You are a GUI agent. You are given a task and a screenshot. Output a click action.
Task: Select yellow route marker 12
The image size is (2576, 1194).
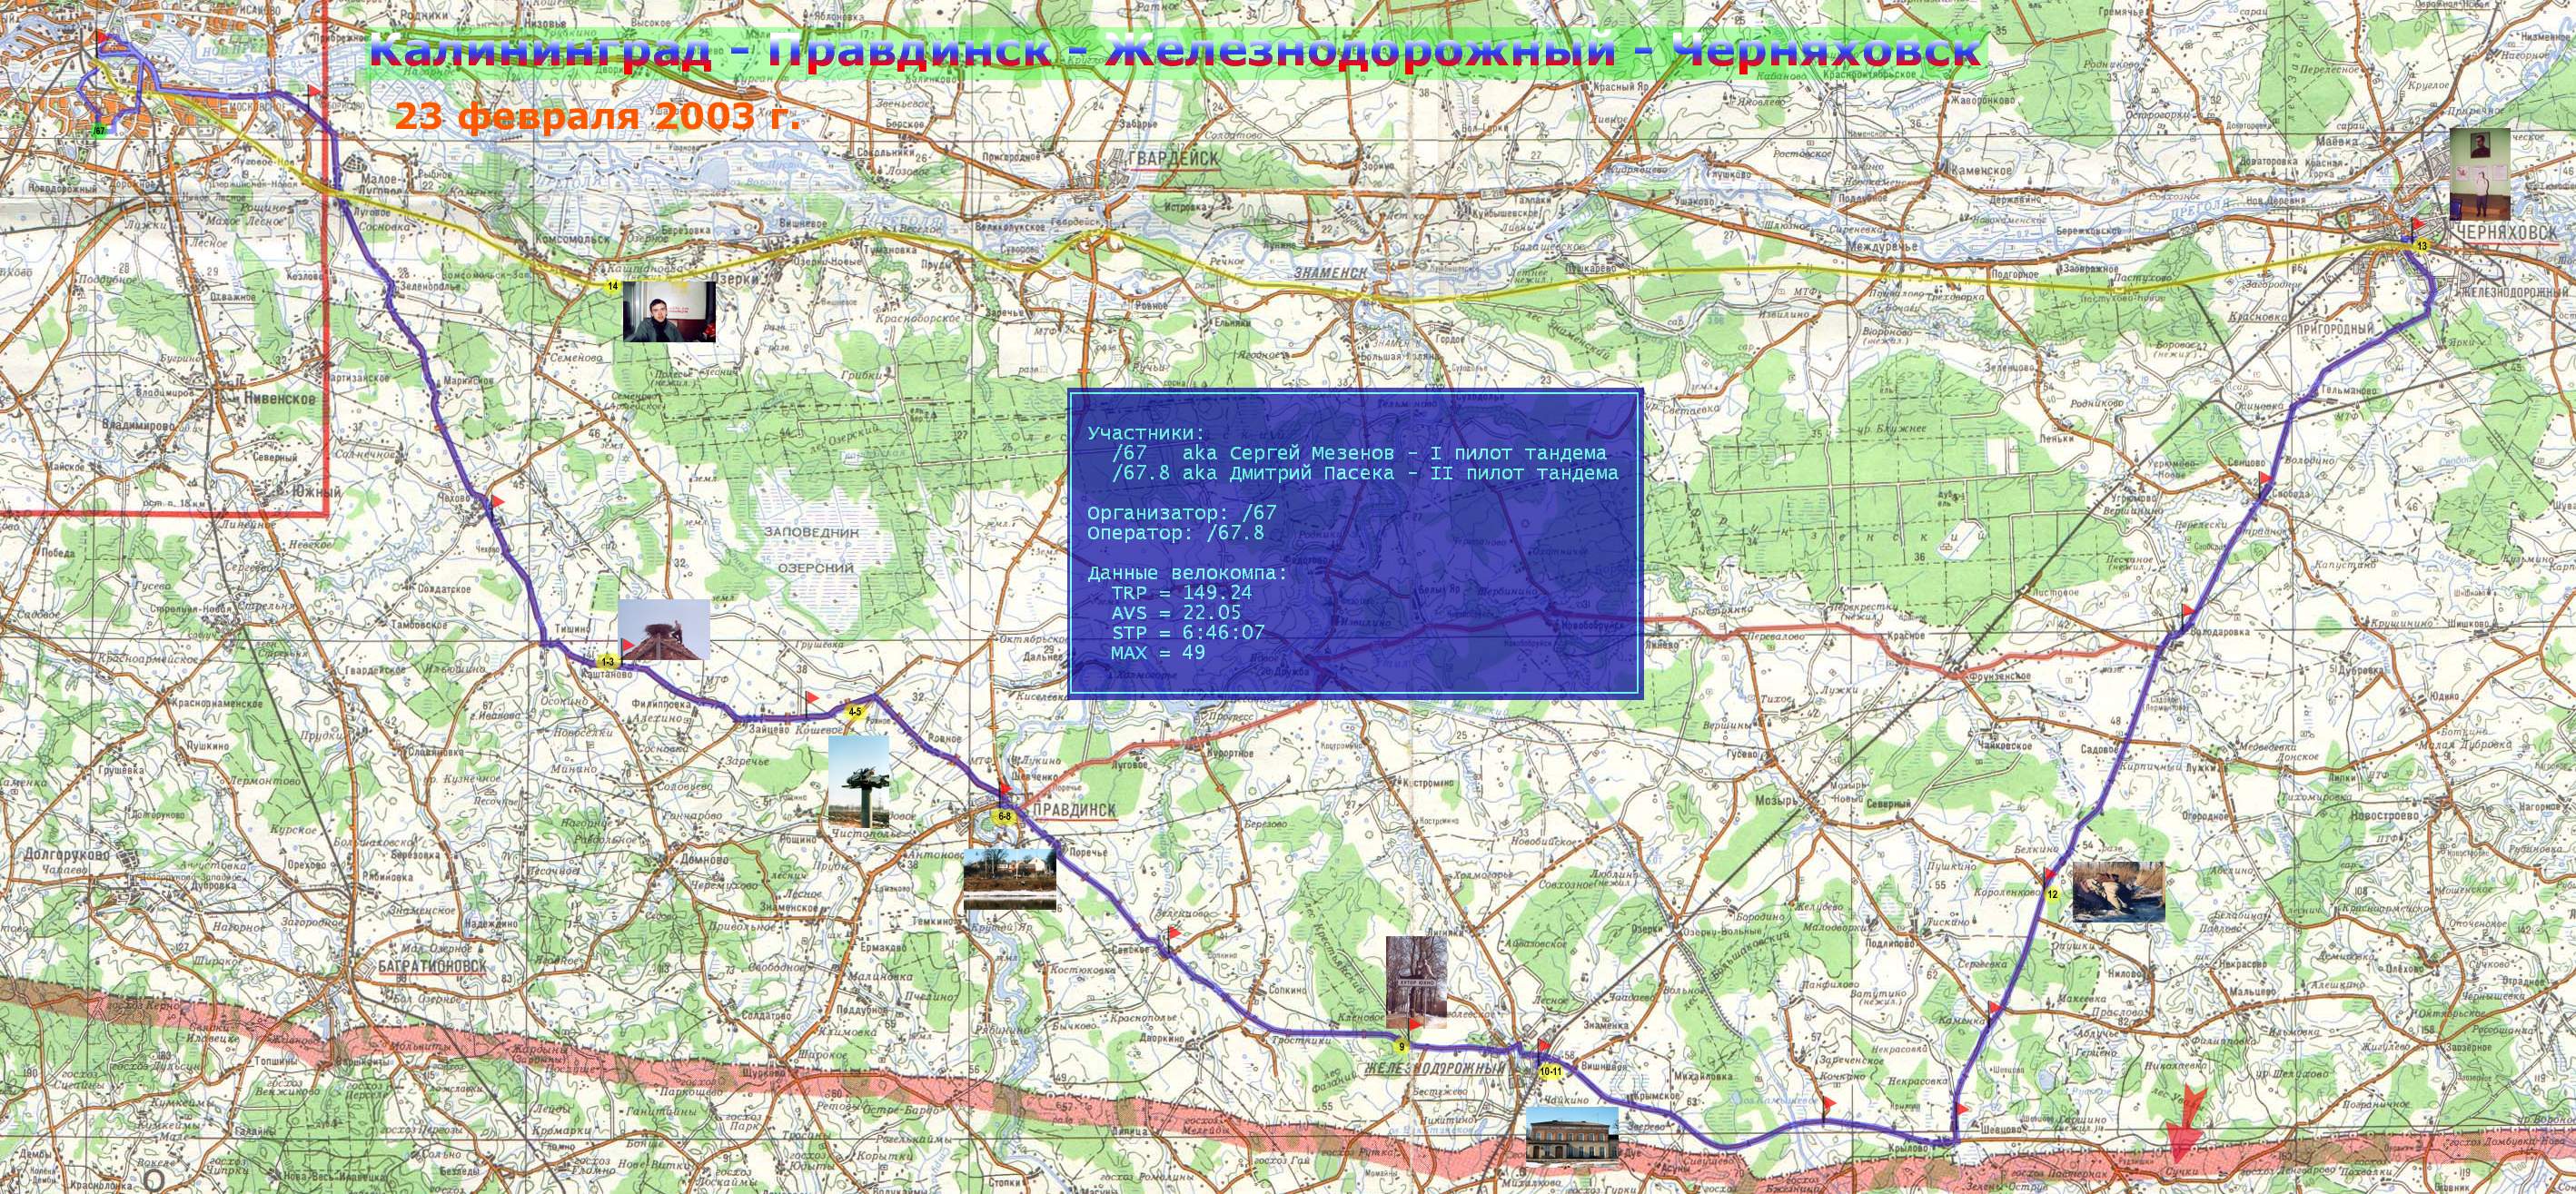coord(2052,894)
